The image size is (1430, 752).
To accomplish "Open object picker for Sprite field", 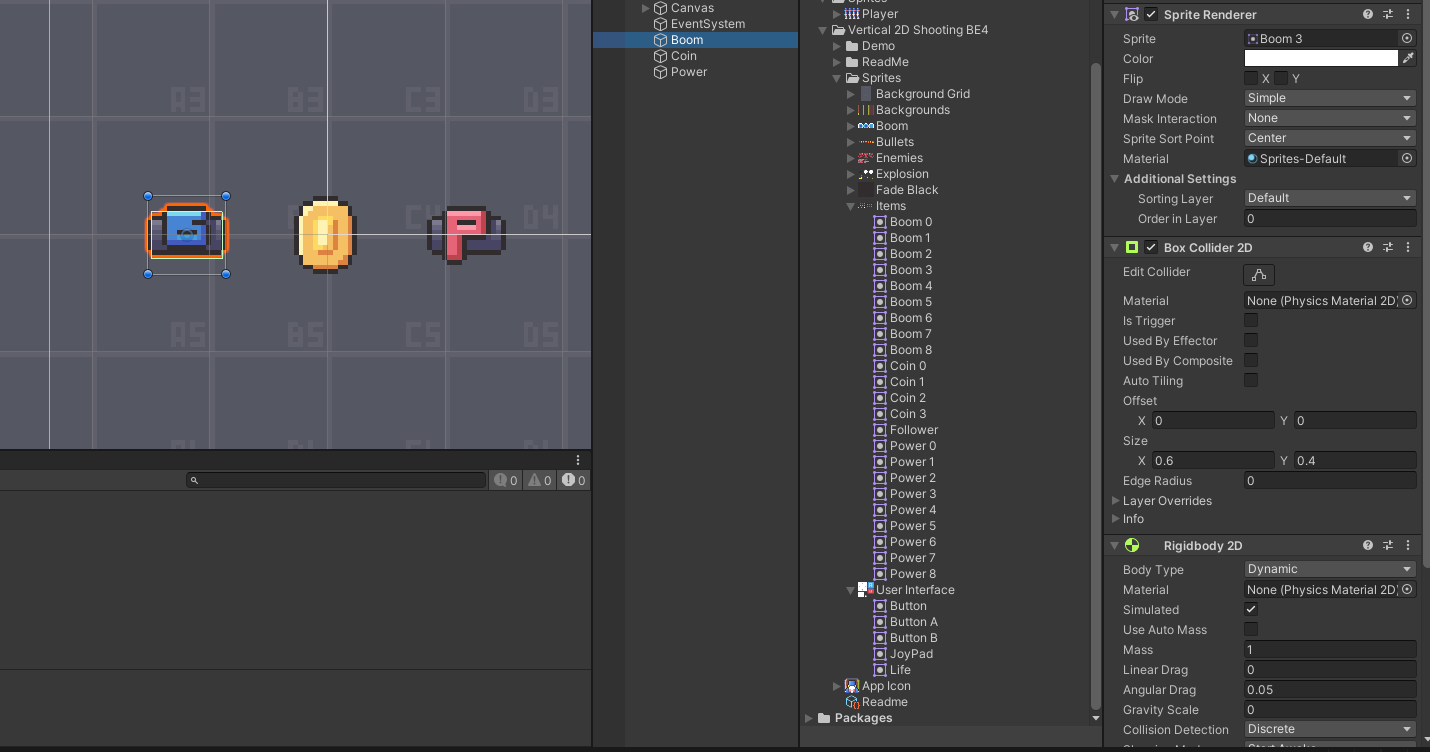I will (x=1407, y=38).
